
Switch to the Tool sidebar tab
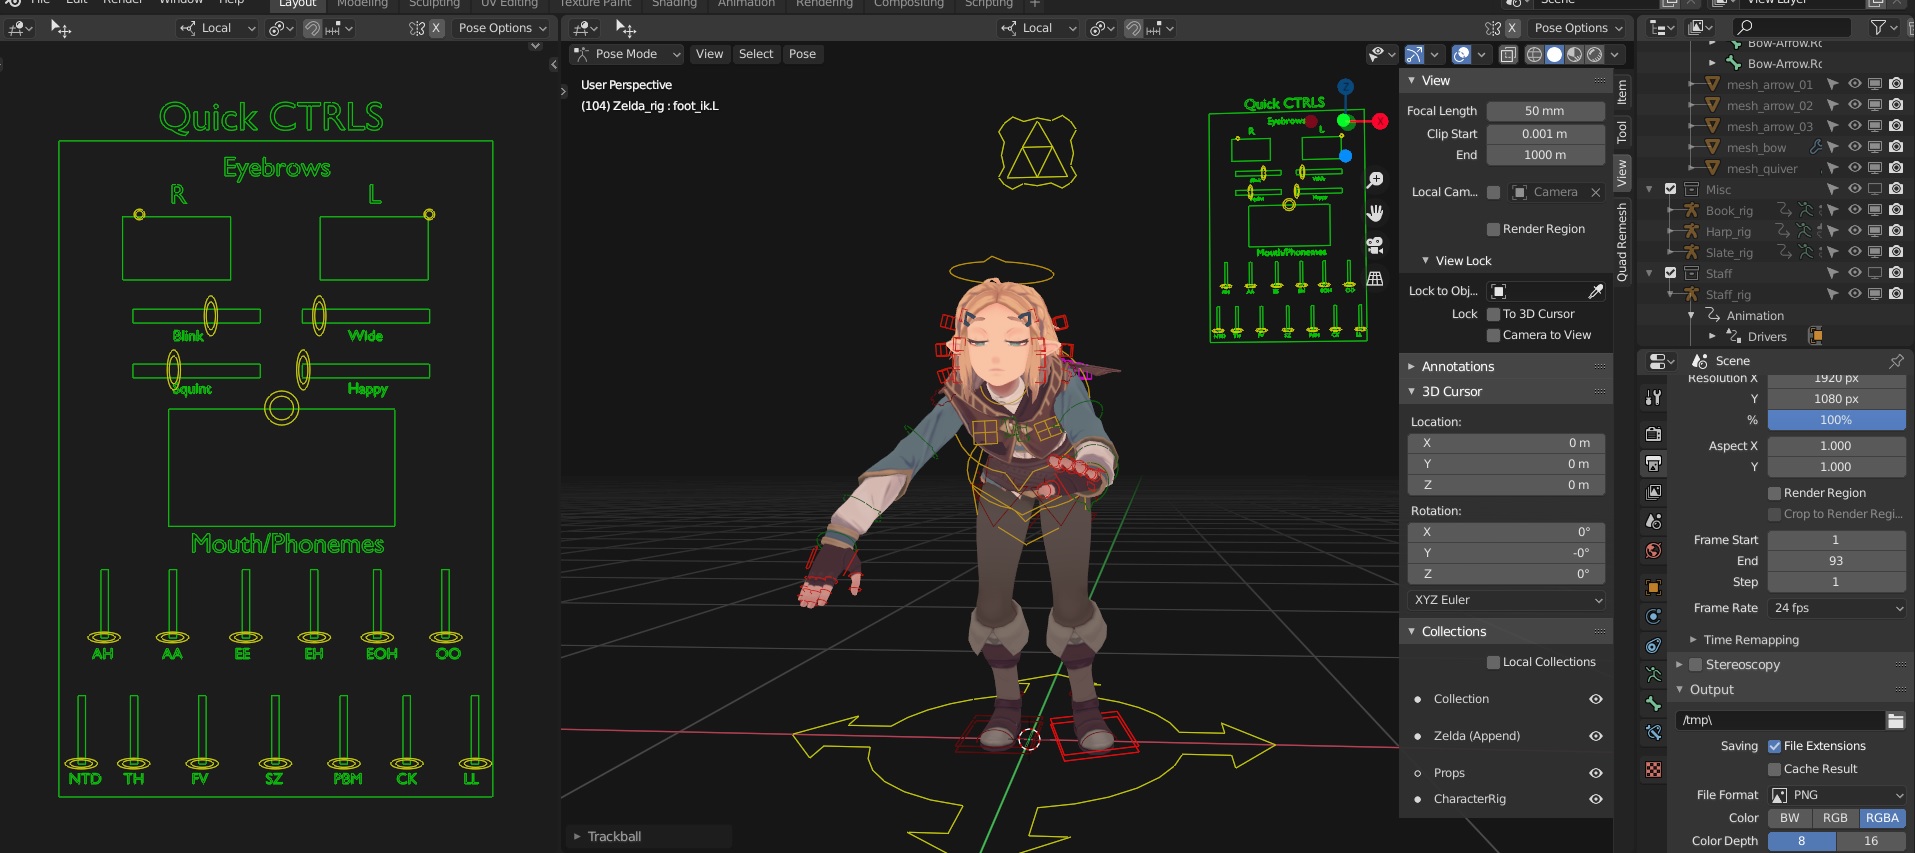pyautogui.click(x=1622, y=132)
